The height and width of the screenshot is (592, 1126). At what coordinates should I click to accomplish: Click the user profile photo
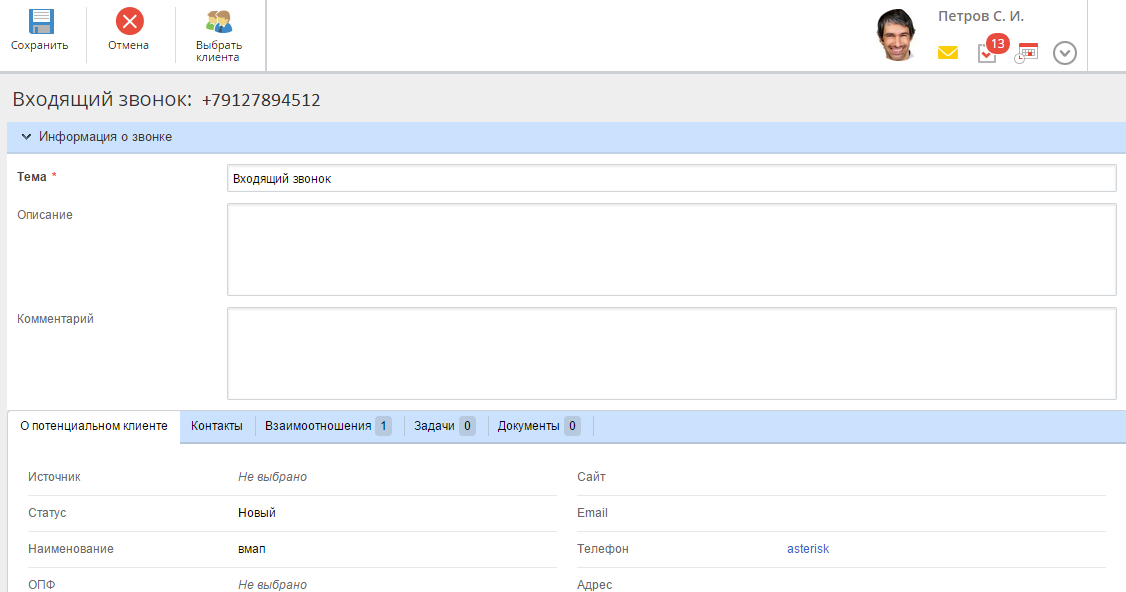click(x=896, y=36)
